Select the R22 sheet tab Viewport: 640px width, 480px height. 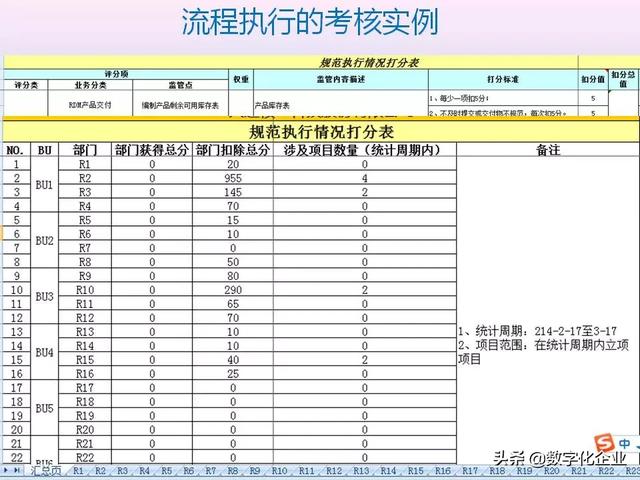coord(606,471)
